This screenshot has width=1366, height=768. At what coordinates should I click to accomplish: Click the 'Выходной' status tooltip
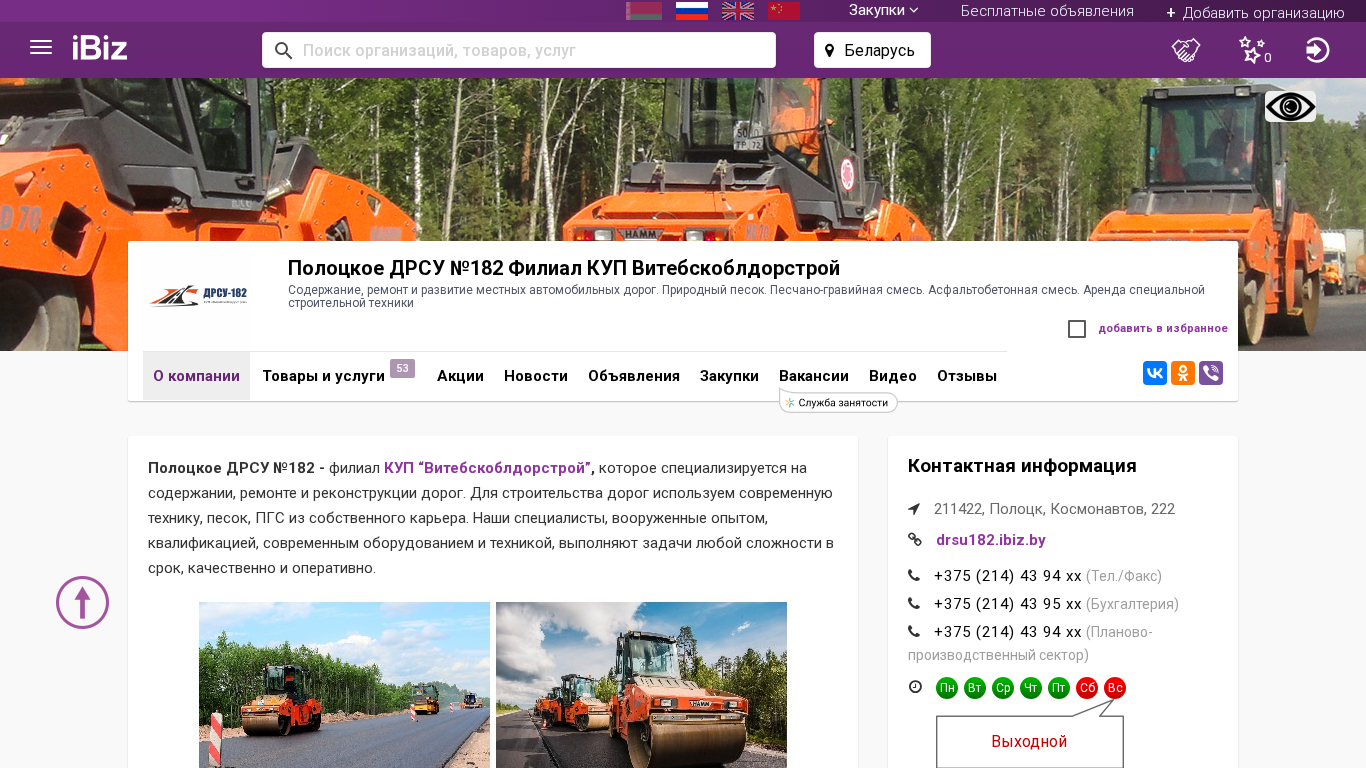[1030, 742]
